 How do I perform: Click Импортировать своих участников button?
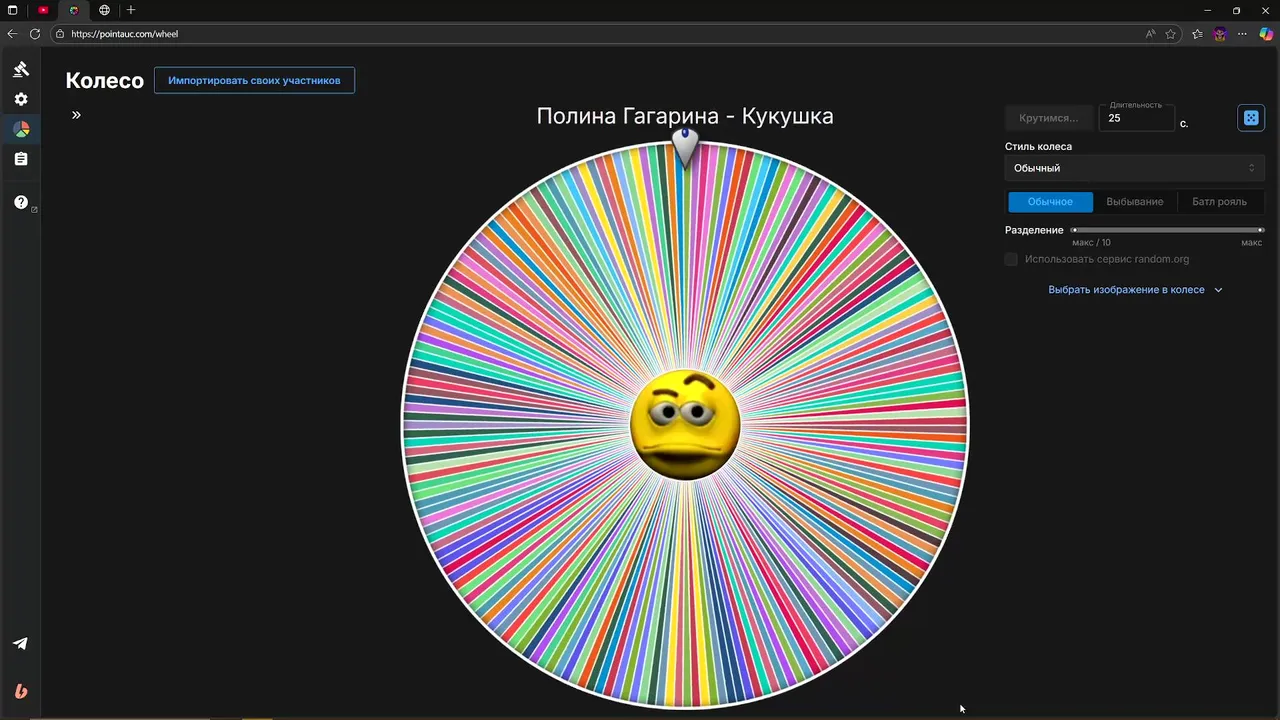click(254, 80)
